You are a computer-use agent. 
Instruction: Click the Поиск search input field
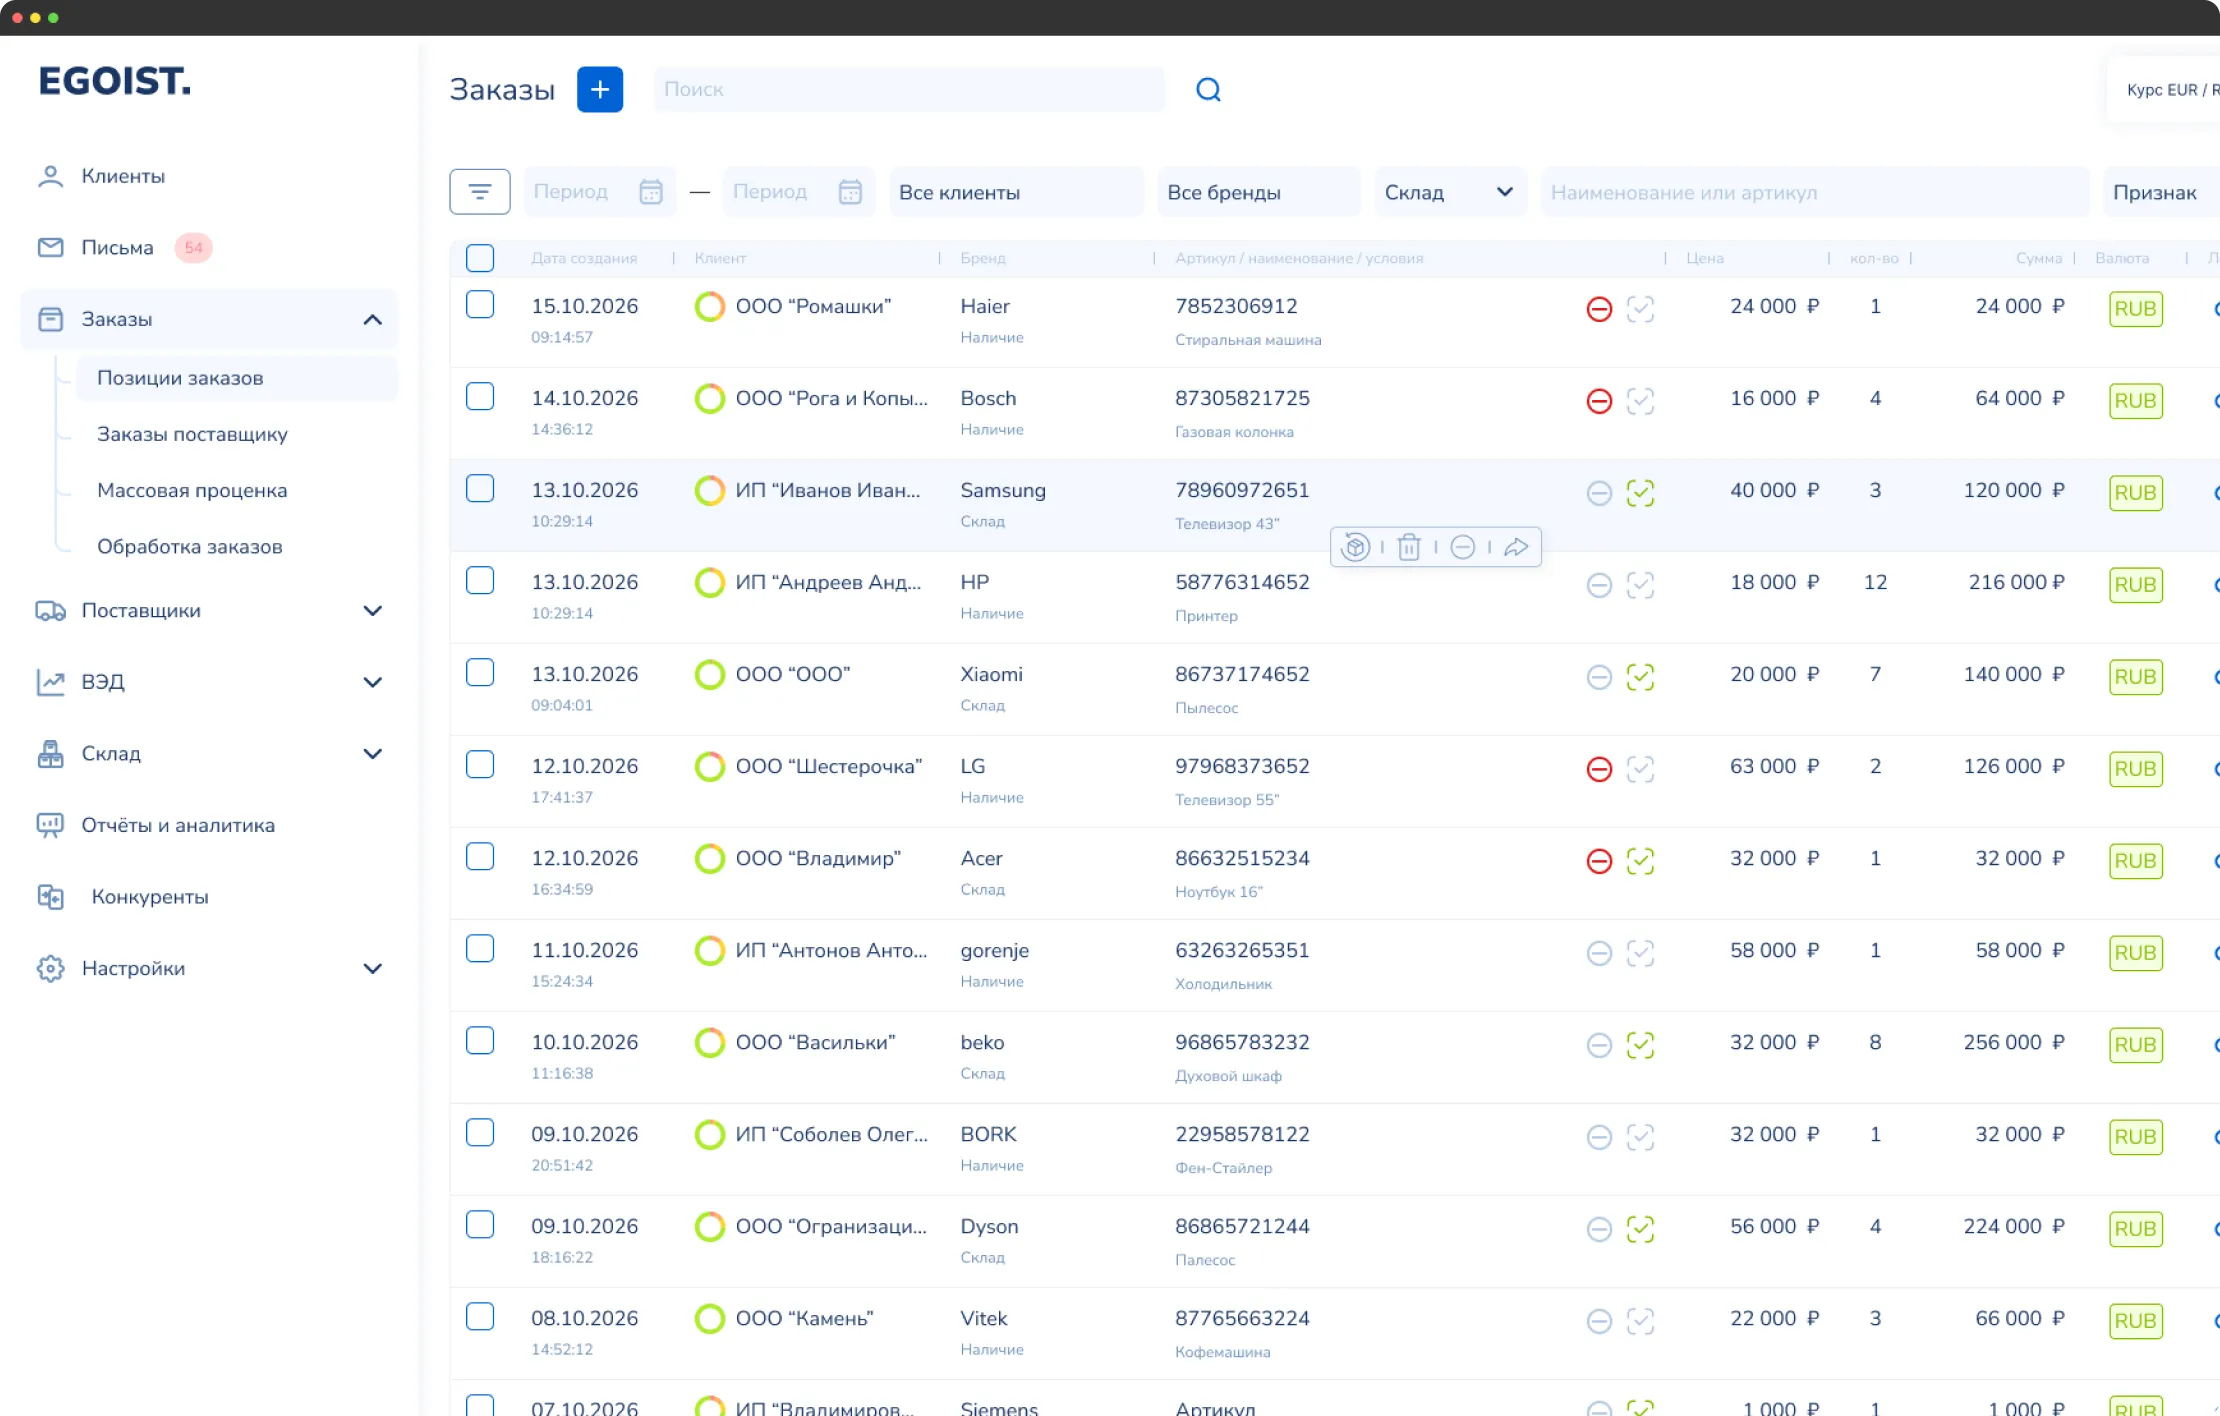tap(909, 90)
